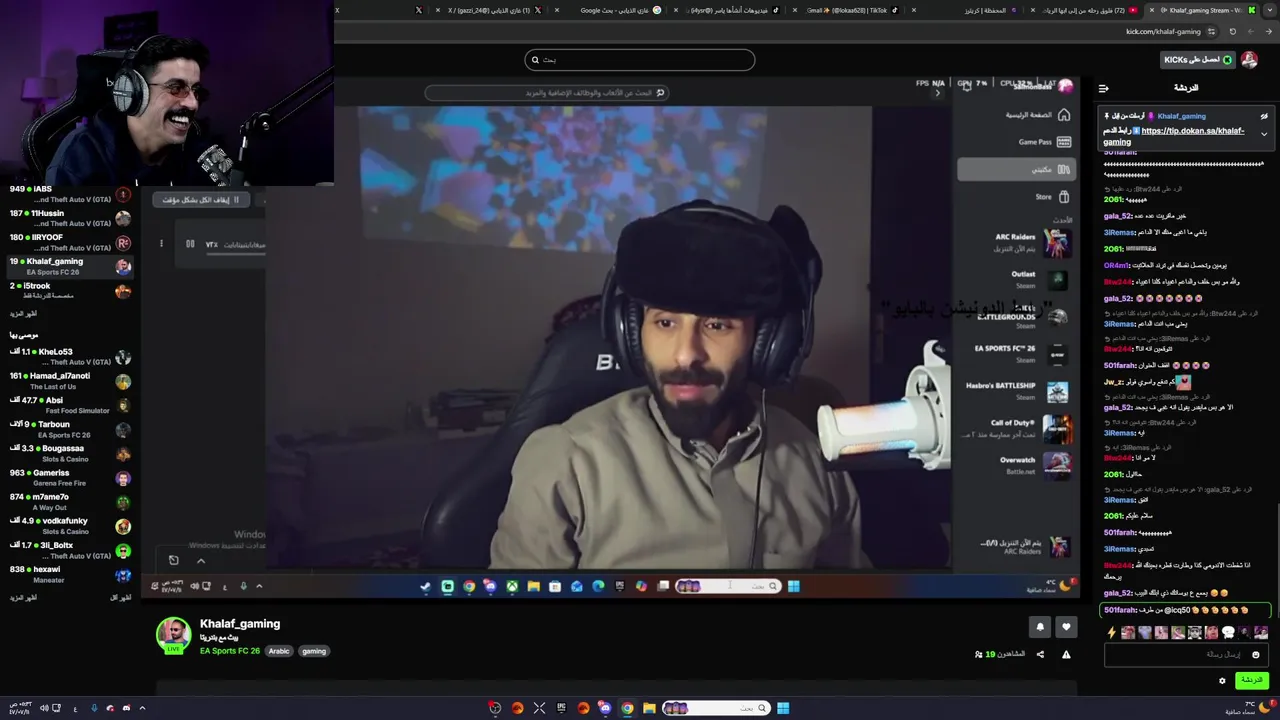The height and width of the screenshot is (720, 1280).
Task: Click the notification bell button
Action: [x=1040, y=627]
